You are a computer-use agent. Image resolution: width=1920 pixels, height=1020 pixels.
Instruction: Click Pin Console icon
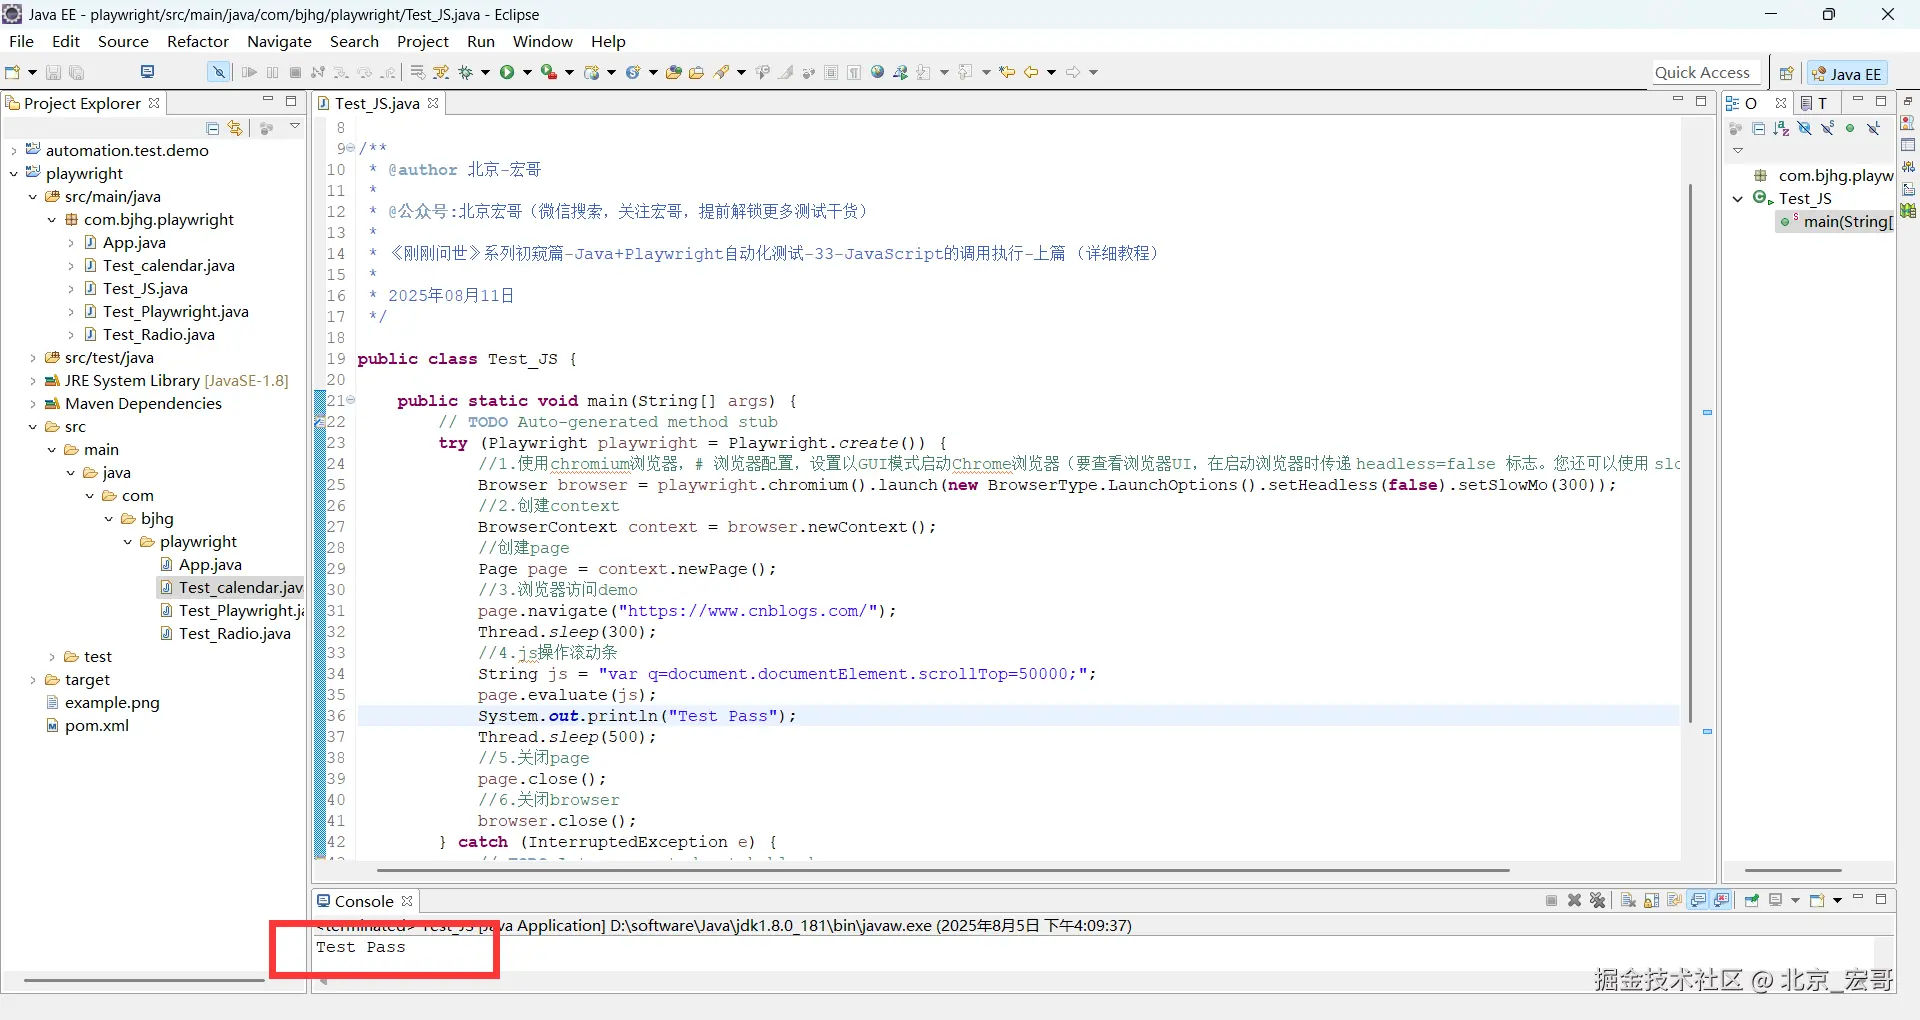pyautogui.click(x=1752, y=900)
